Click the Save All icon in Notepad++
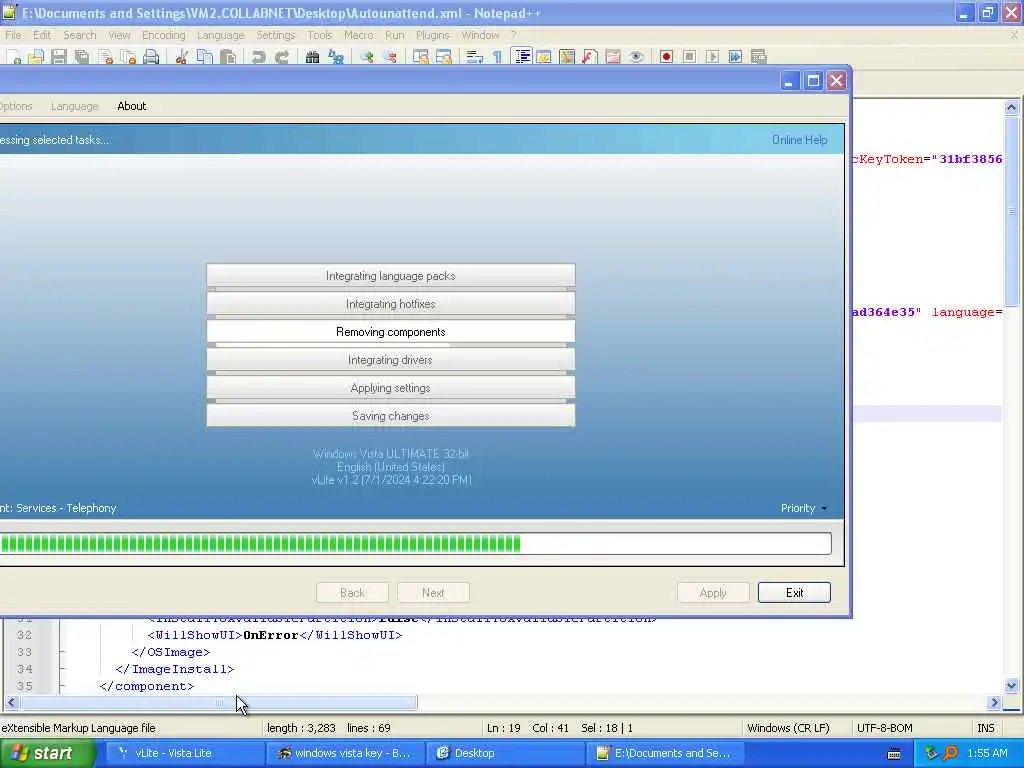This screenshot has width=1024, height=768. coord(82,57)
